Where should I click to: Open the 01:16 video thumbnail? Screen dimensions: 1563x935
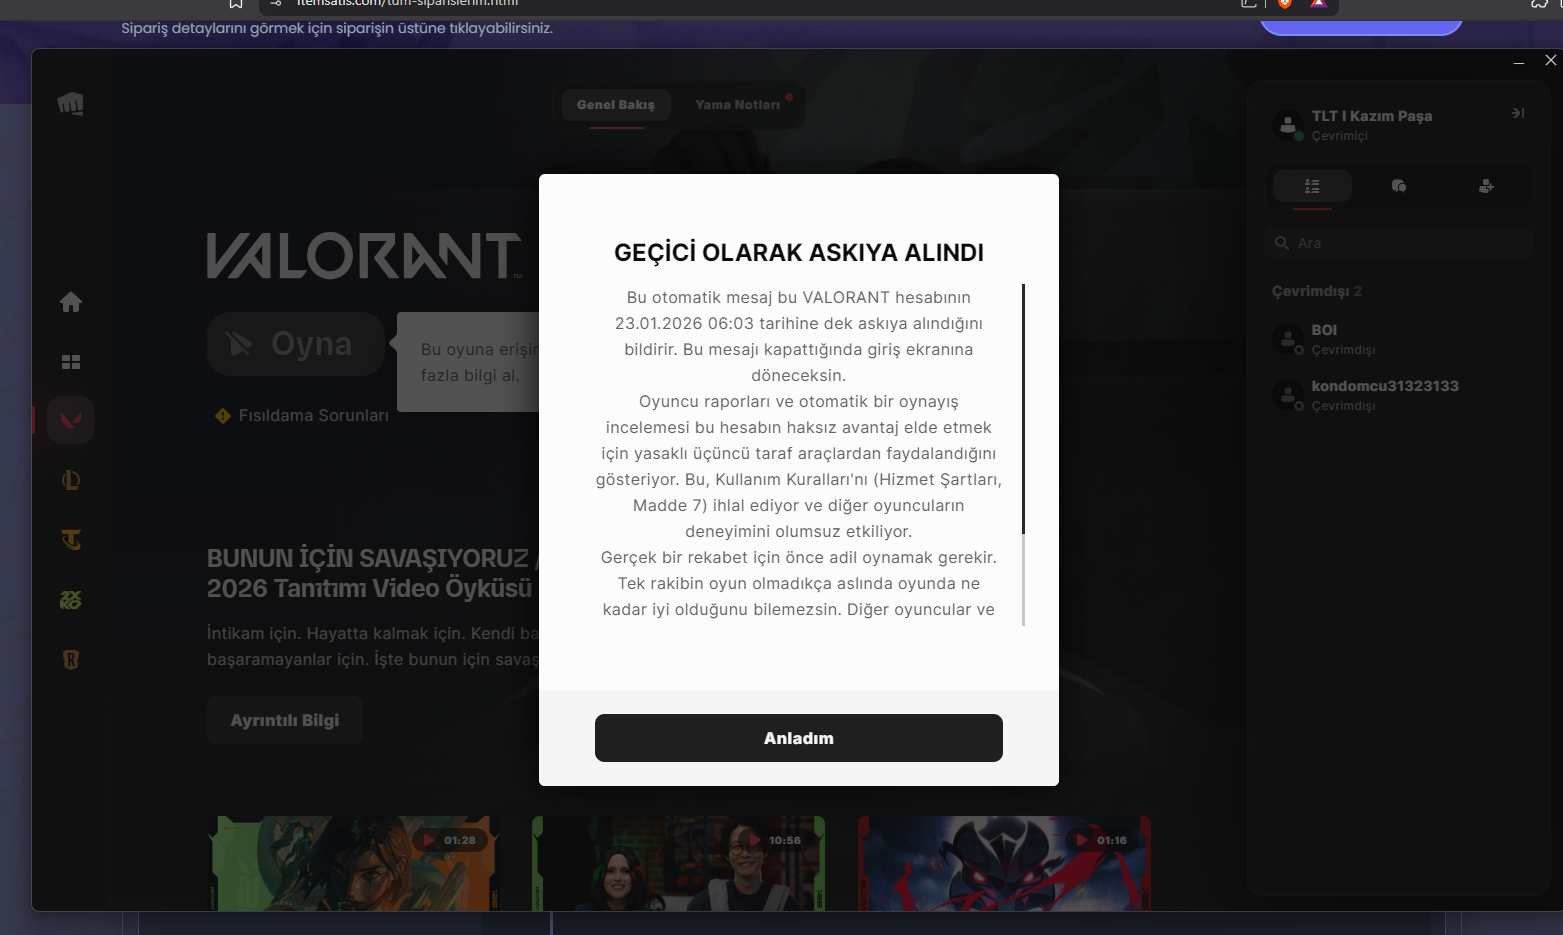[1004, 863]
